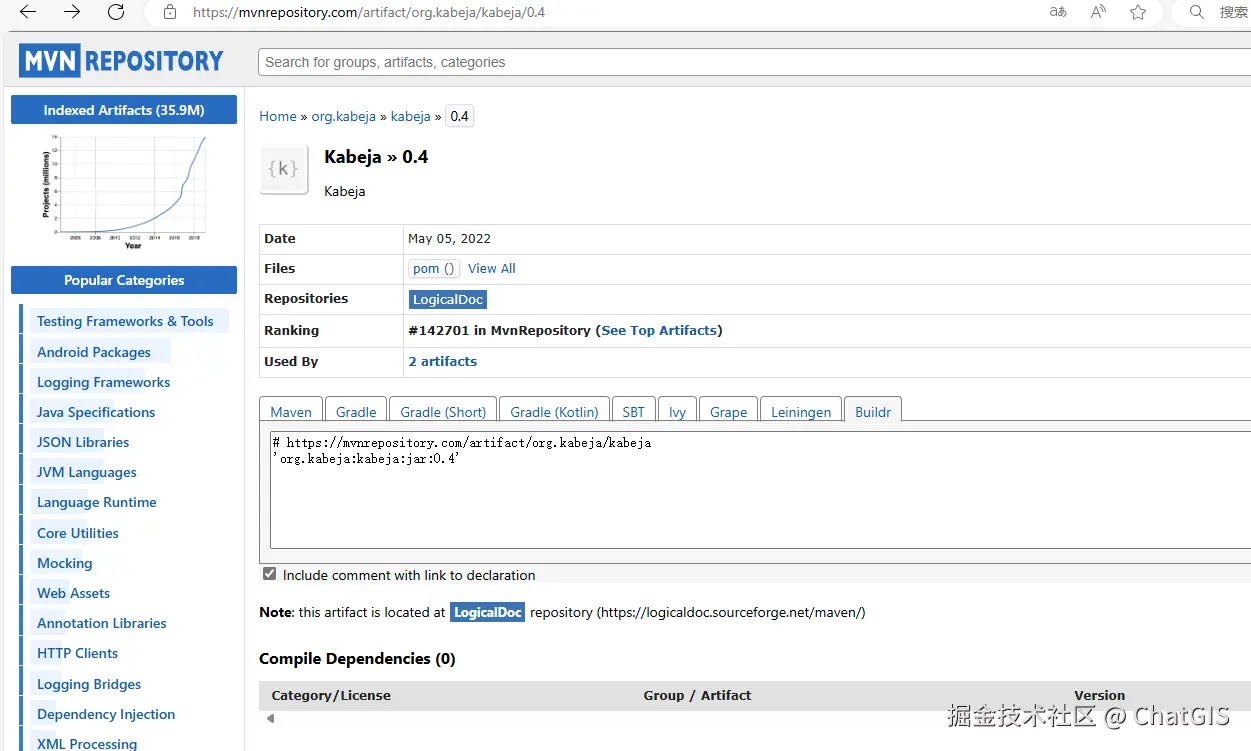
Task: Open Dependency Injection category
Action: (x=106, y=714)
